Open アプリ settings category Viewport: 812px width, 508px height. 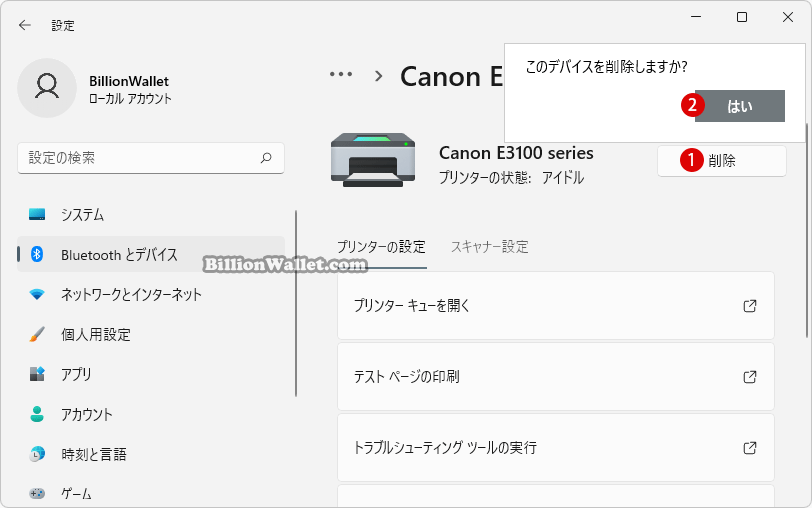pyautogui.click(x=151, y=374)
